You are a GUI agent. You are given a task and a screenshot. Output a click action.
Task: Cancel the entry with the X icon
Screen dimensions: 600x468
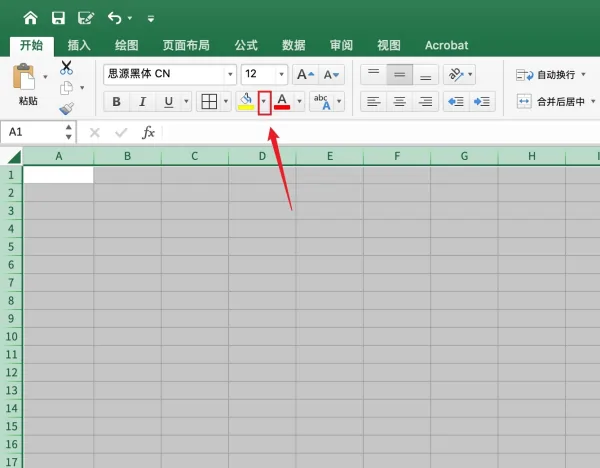coord(95,133)
